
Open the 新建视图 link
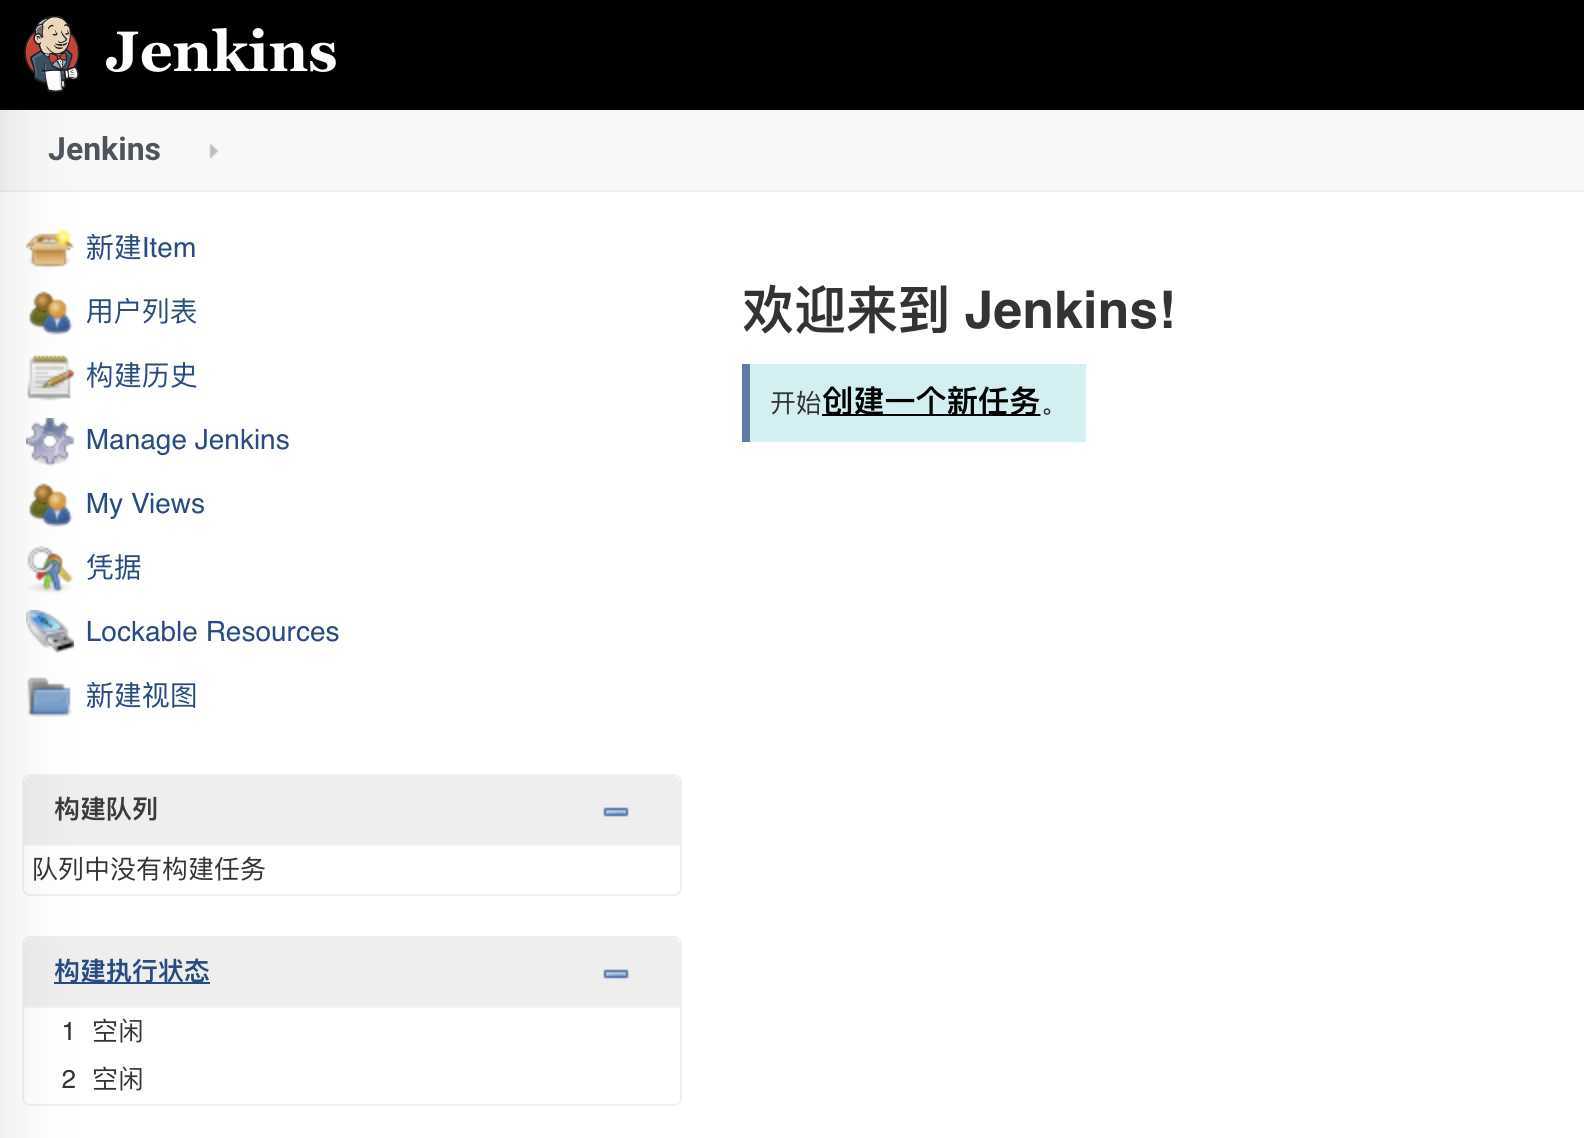tap(141, 695)
